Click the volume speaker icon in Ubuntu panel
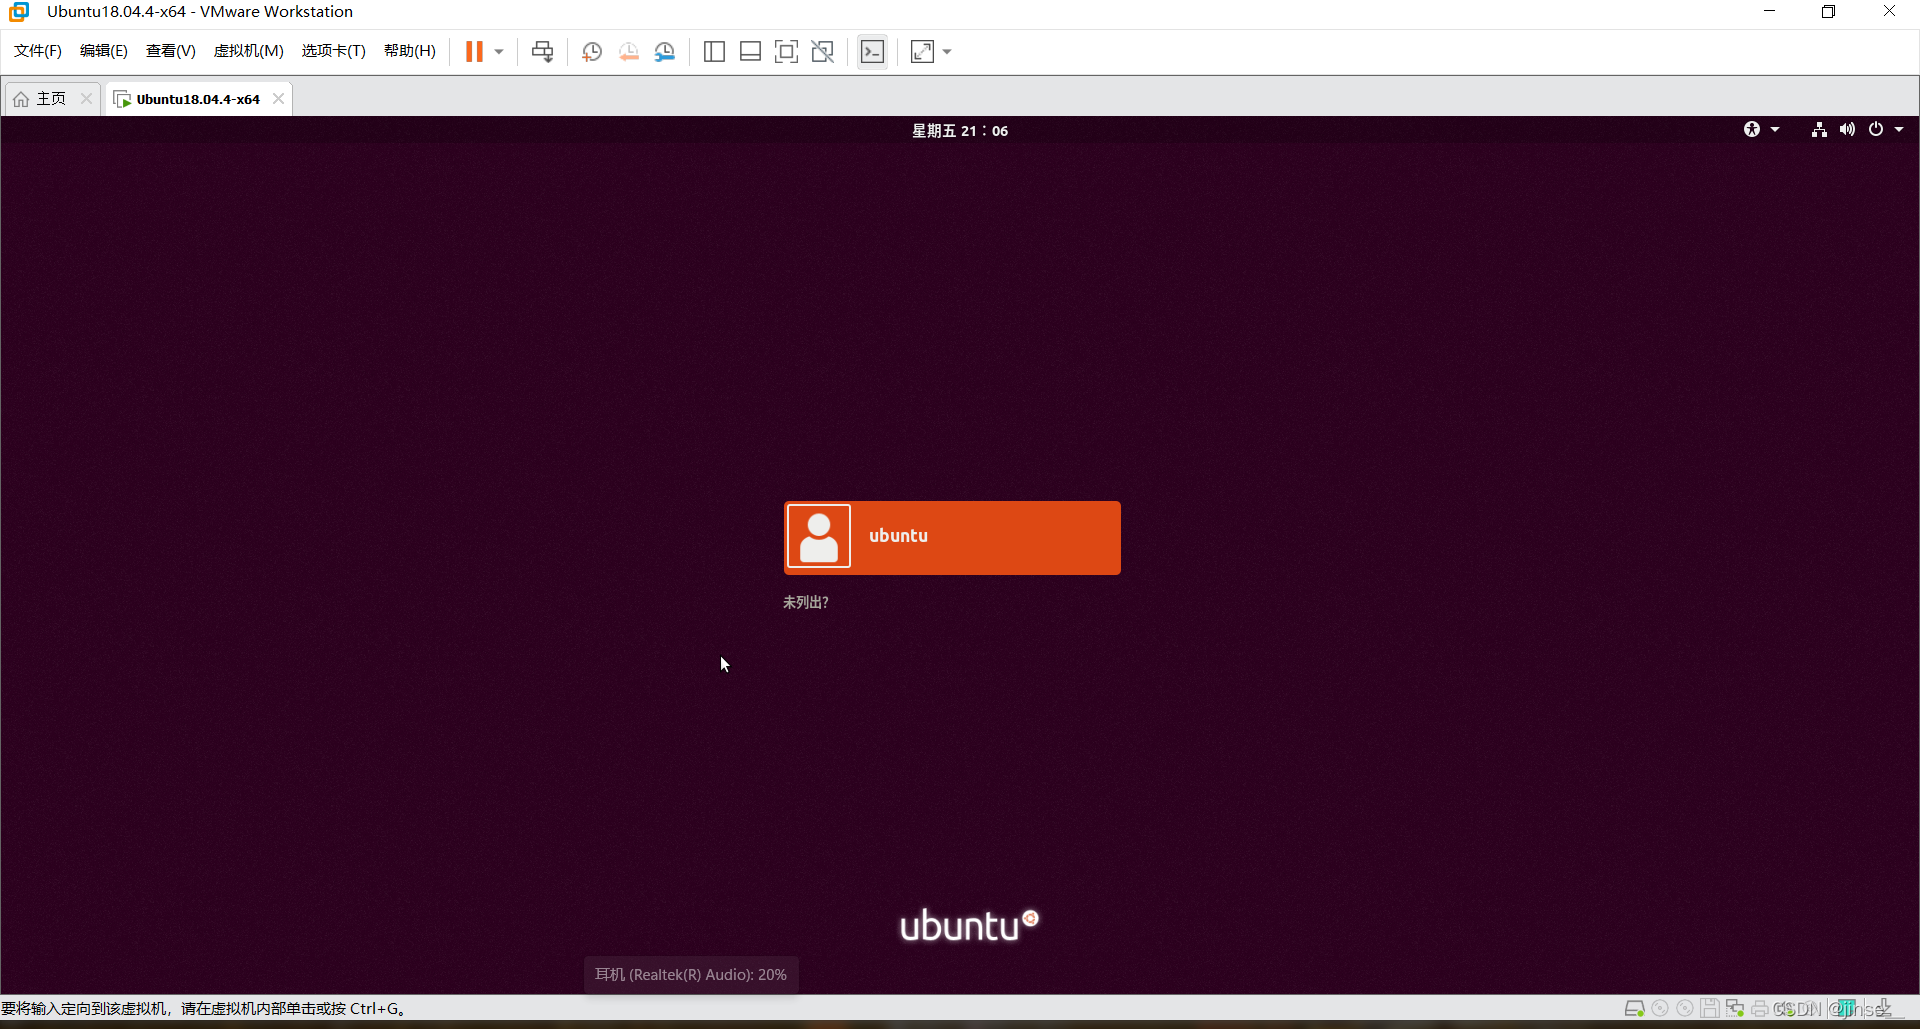Image resolution: width=1920 pixels, height=1029 pixels. point(1847,129)
